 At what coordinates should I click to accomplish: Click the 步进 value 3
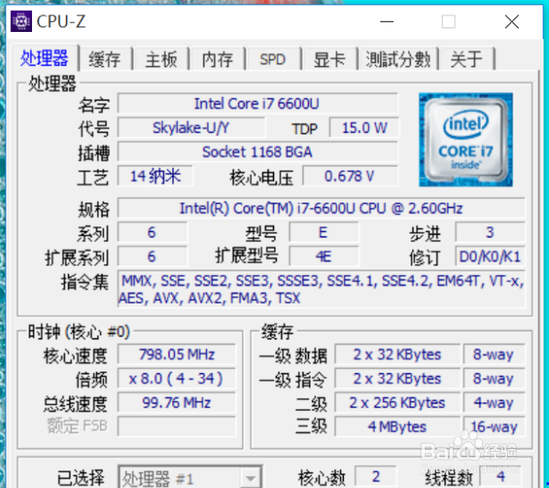tap(490, 232)
